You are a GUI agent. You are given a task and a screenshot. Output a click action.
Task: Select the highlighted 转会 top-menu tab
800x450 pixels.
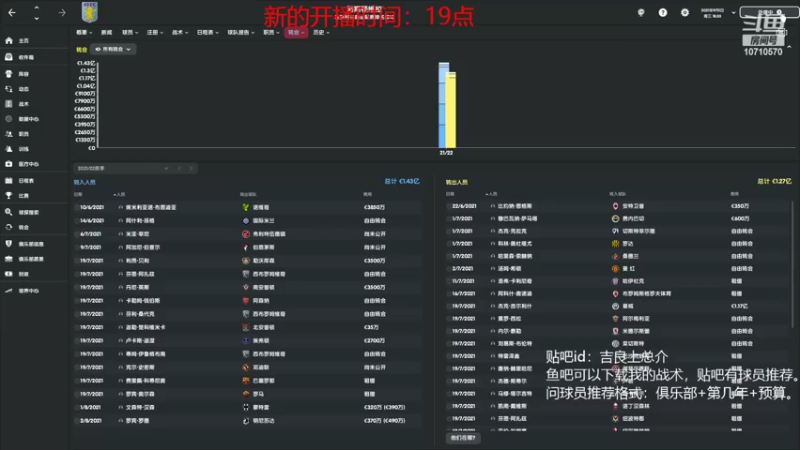point(296,33)
